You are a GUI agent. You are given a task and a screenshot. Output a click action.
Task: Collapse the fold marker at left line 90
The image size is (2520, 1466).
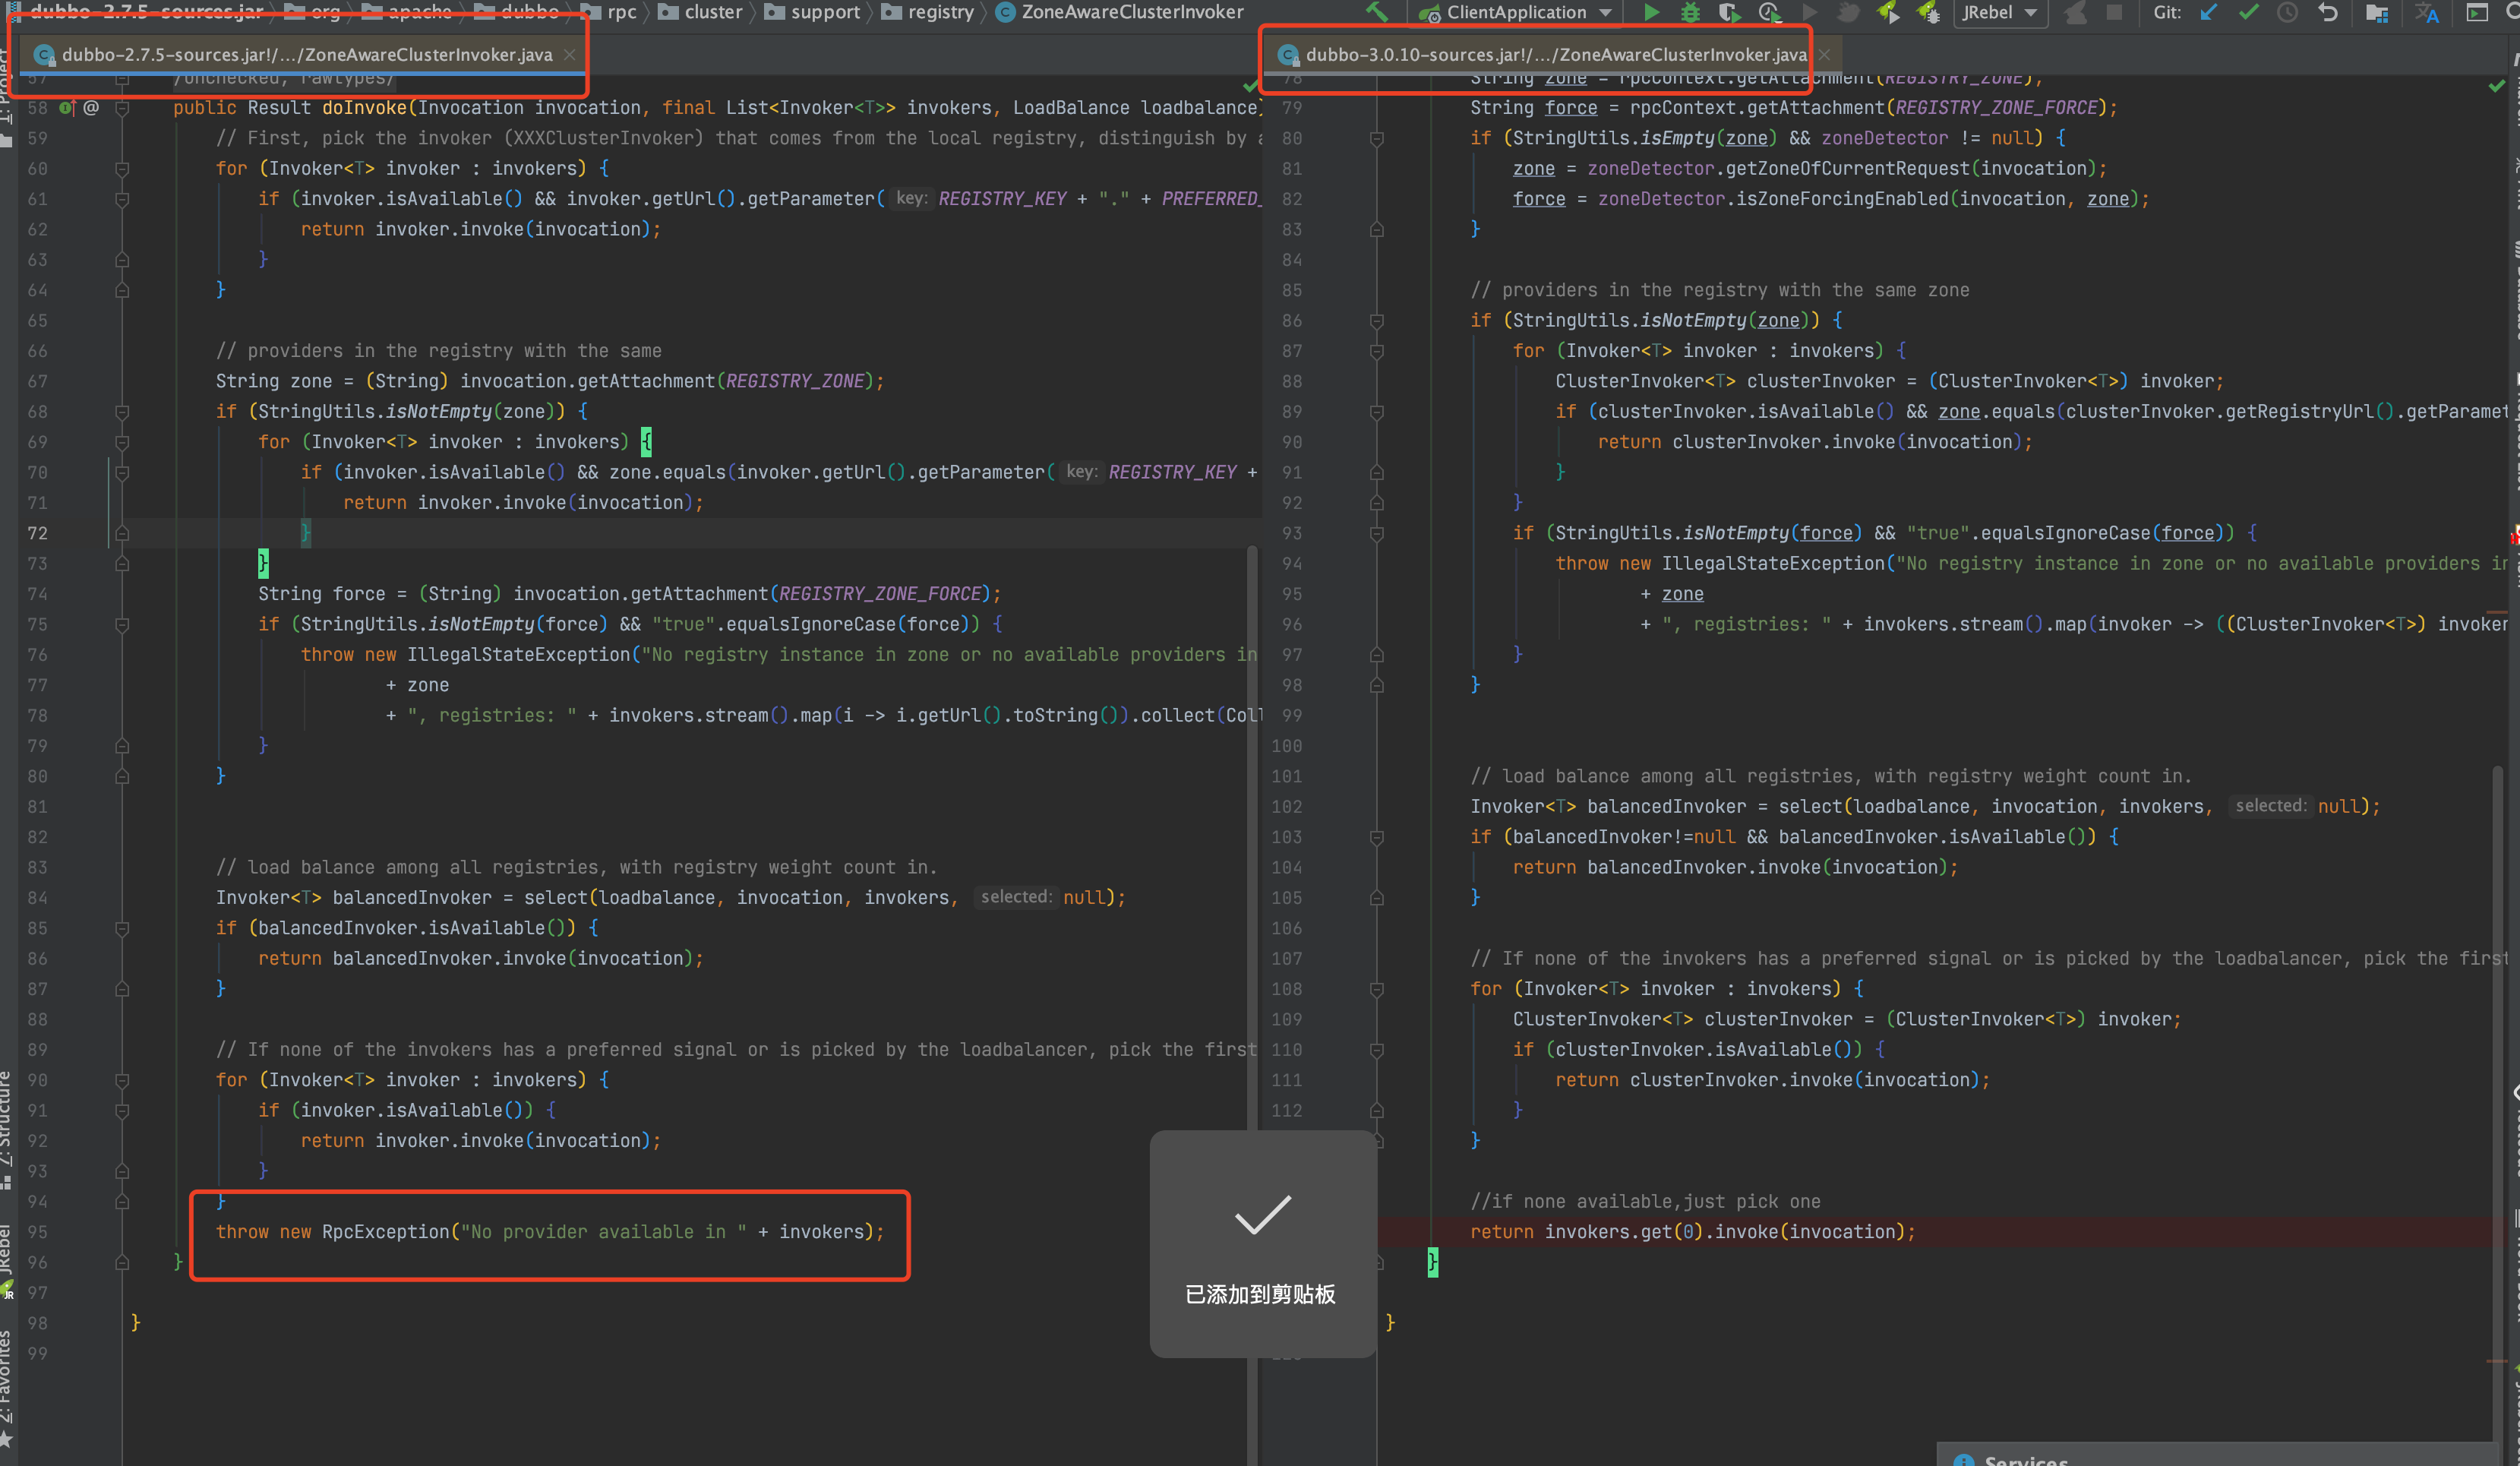(122, 1080)
